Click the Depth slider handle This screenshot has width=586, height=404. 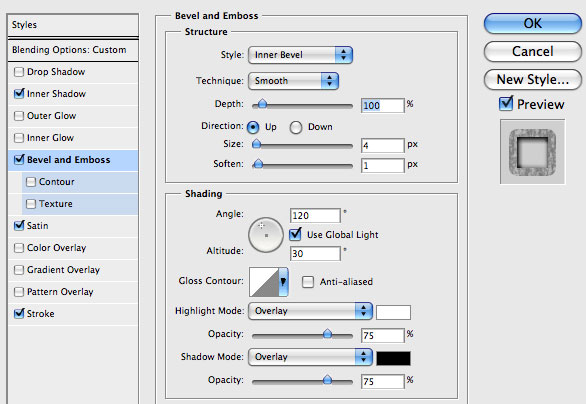coord(262,104)
